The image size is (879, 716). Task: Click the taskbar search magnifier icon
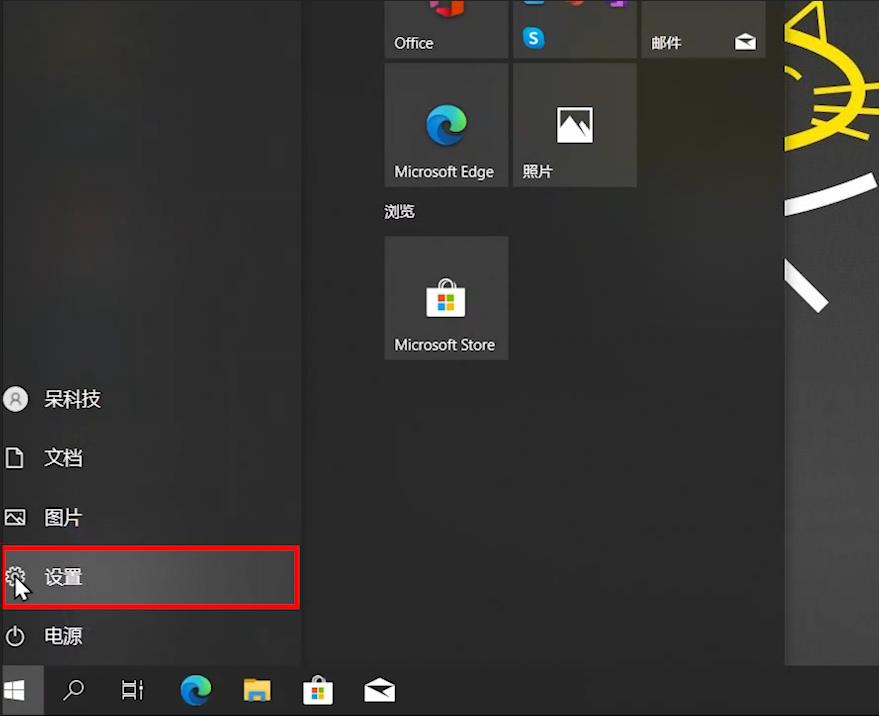pos(74,690)
